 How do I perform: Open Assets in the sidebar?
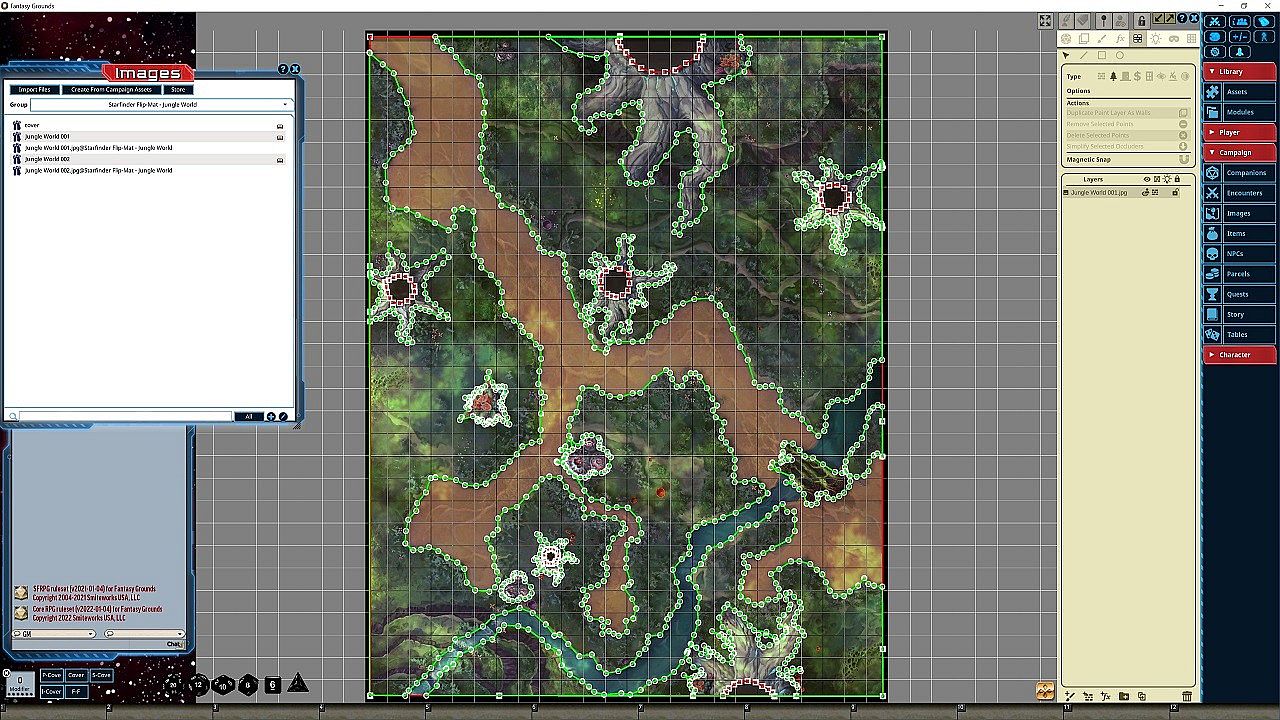(1240, 92)
